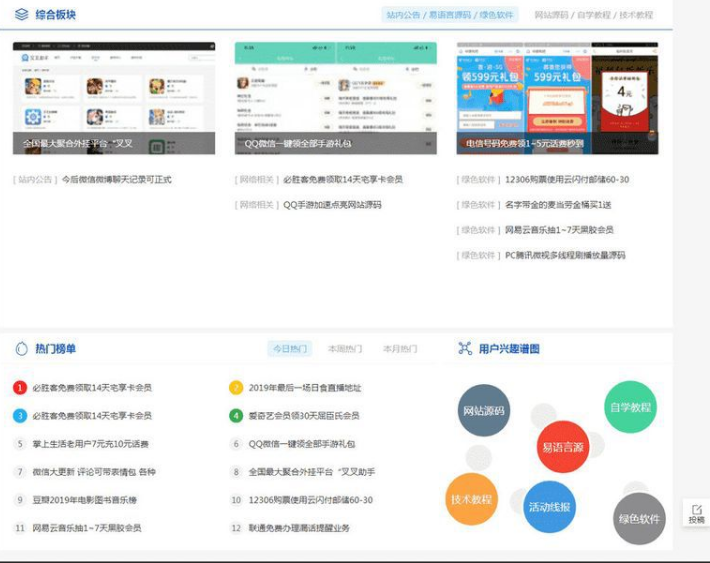Image resolution: width=710 pixels, height=563 pixels.
Task: Click the yellow number 2 rank badge
Action: click(x=236, y=388)
